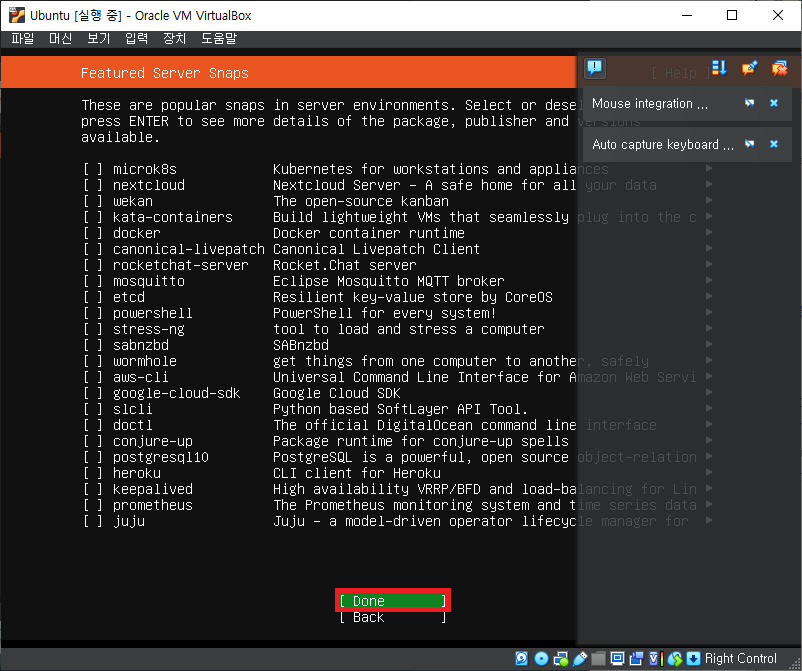
Task: Click 'CLI client for Heroku' description
Action: tap(357, 473)
